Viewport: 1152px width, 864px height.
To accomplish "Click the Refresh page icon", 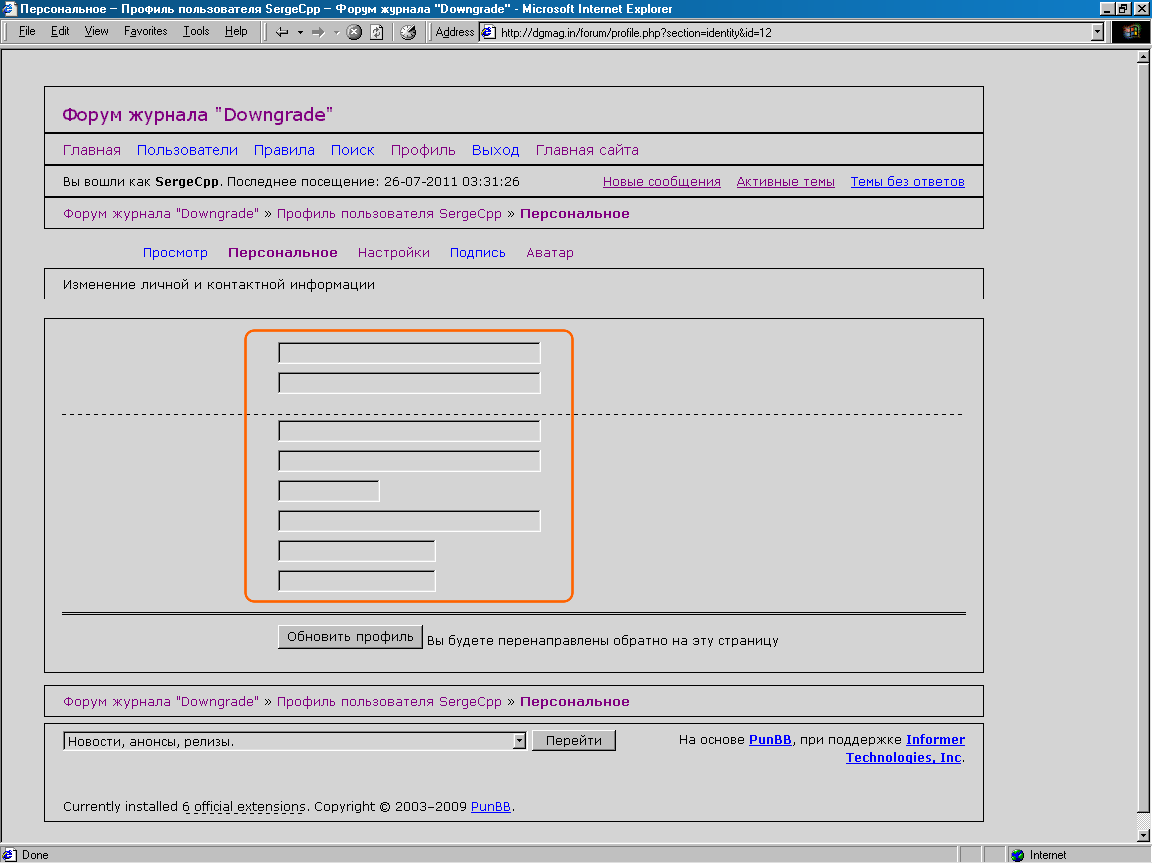I will click(x=376, y=32).
